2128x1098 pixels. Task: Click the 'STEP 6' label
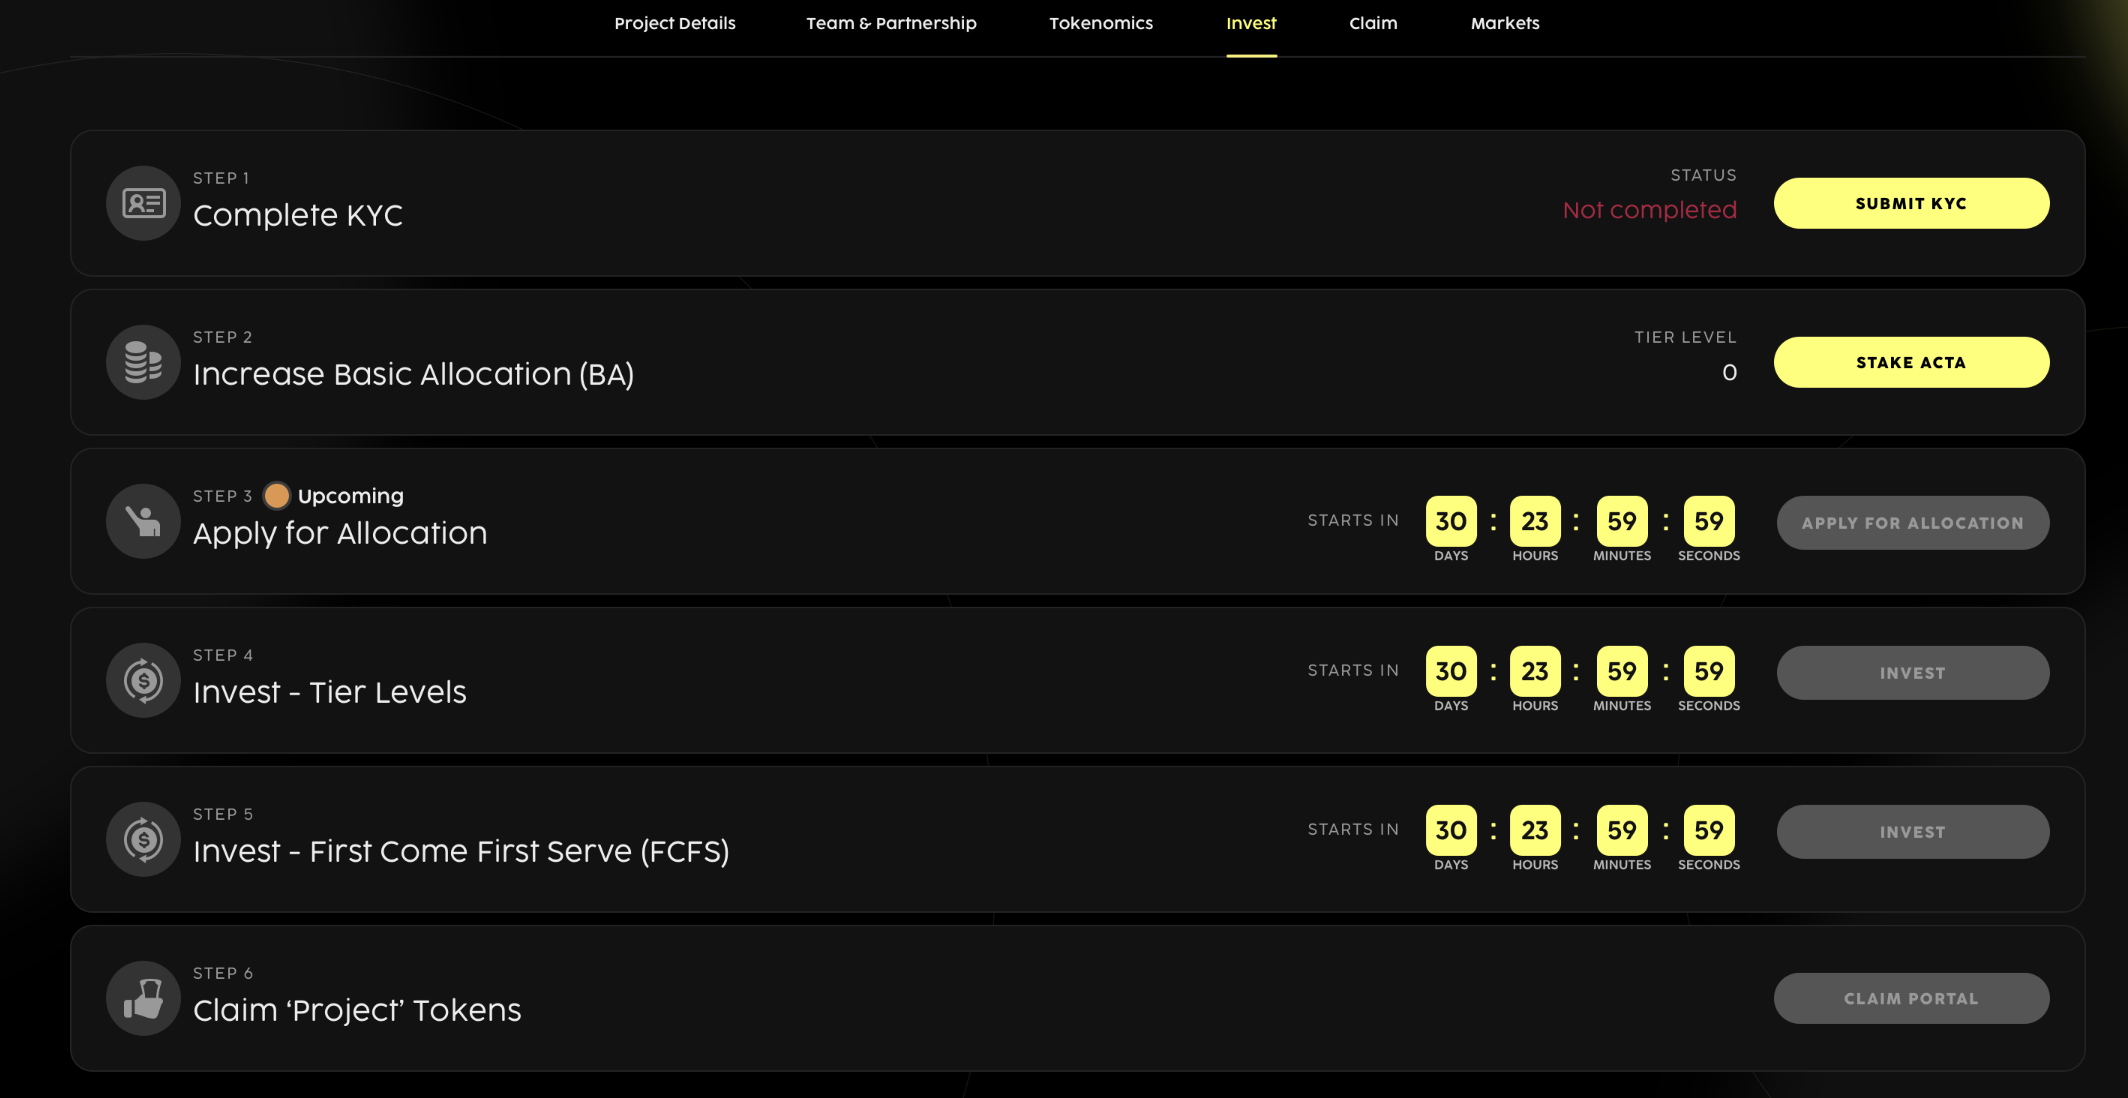click(223, 973)
